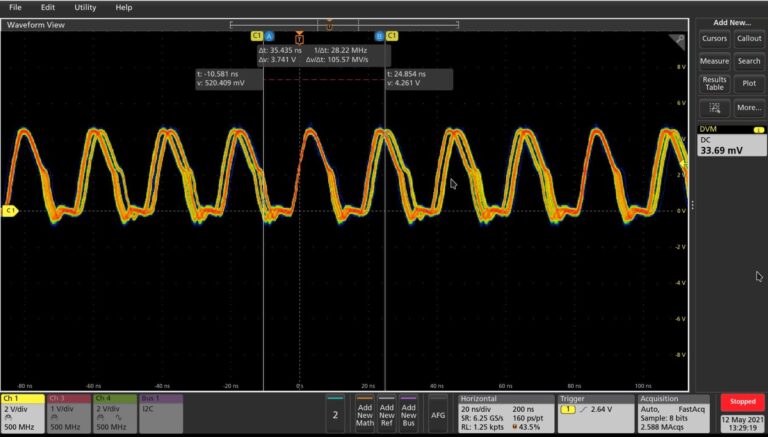Click the Add New Math icon button
Screen dimensions: 768x437
[x=364, y=413]
